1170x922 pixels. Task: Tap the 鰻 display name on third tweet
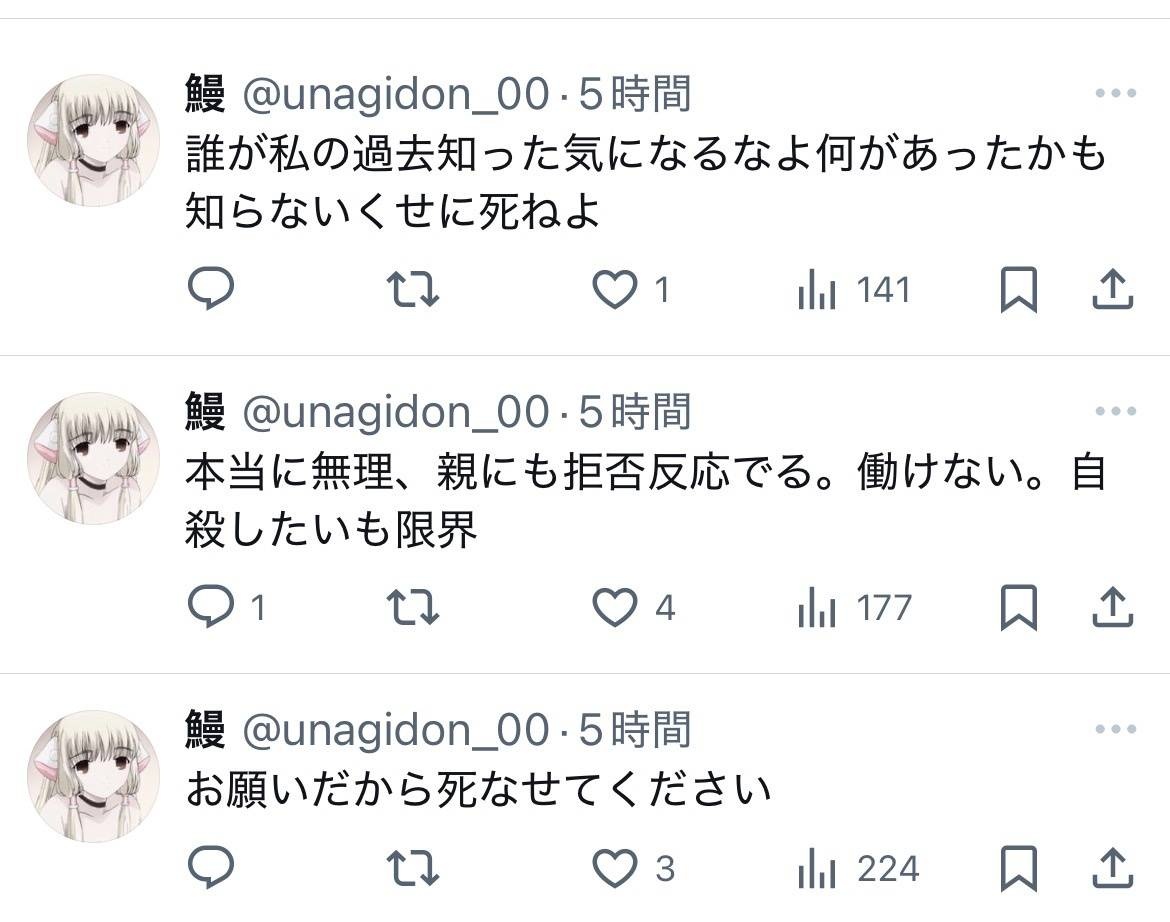point(205,730)
